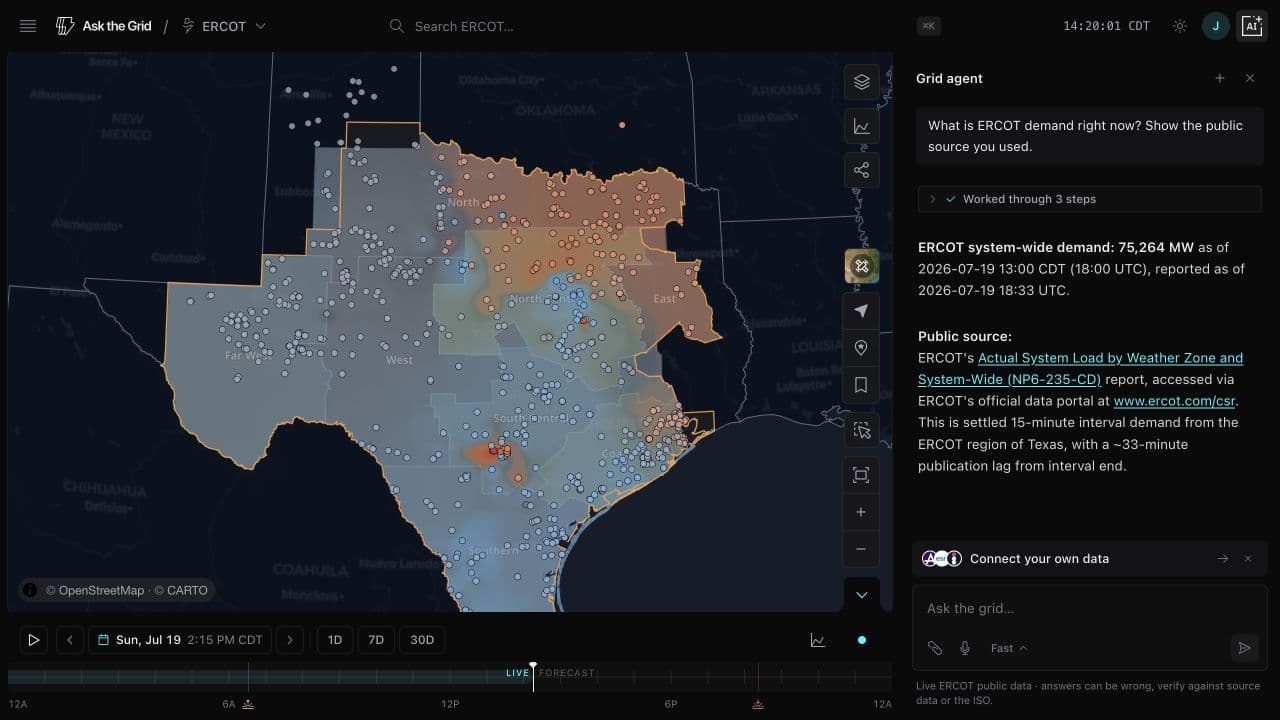Screen dimensions: 1280x720
Task: Click the navigate arrow locate icon
Action: point(861,312)
